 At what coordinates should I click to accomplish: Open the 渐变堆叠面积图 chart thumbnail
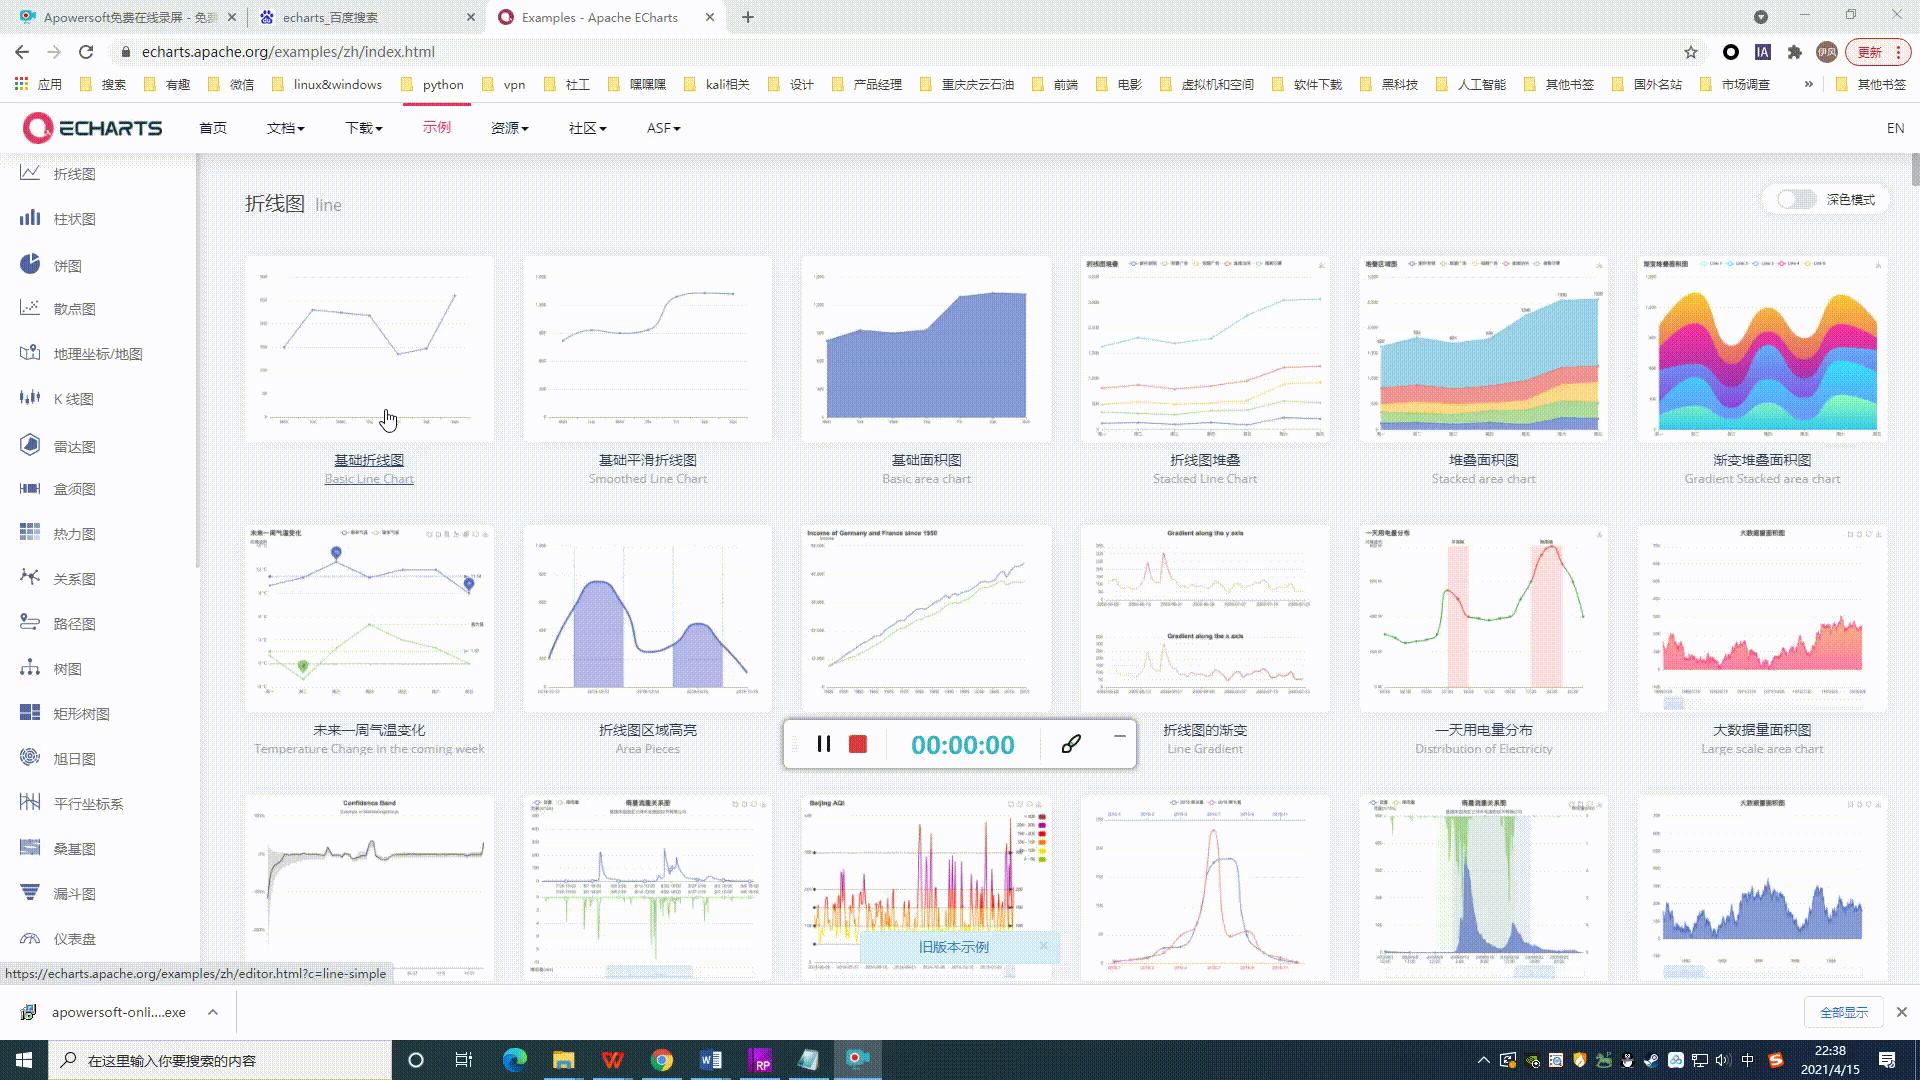(x=1761, y=349)
